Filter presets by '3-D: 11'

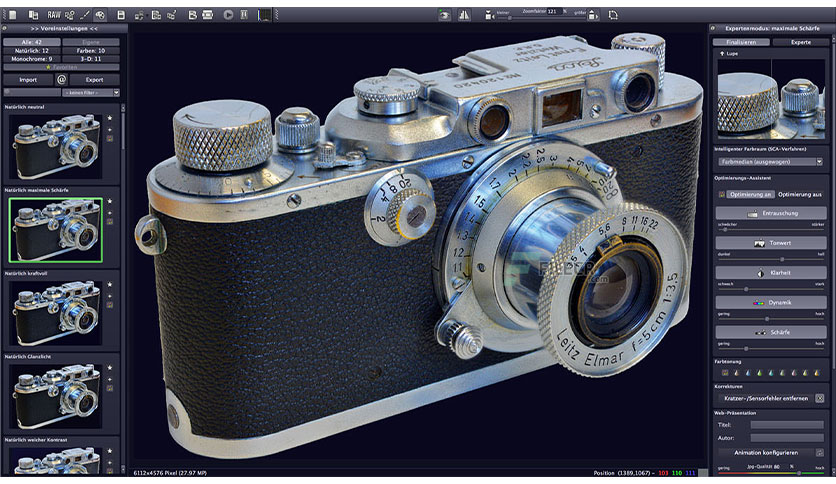click(x=91, y=59)
